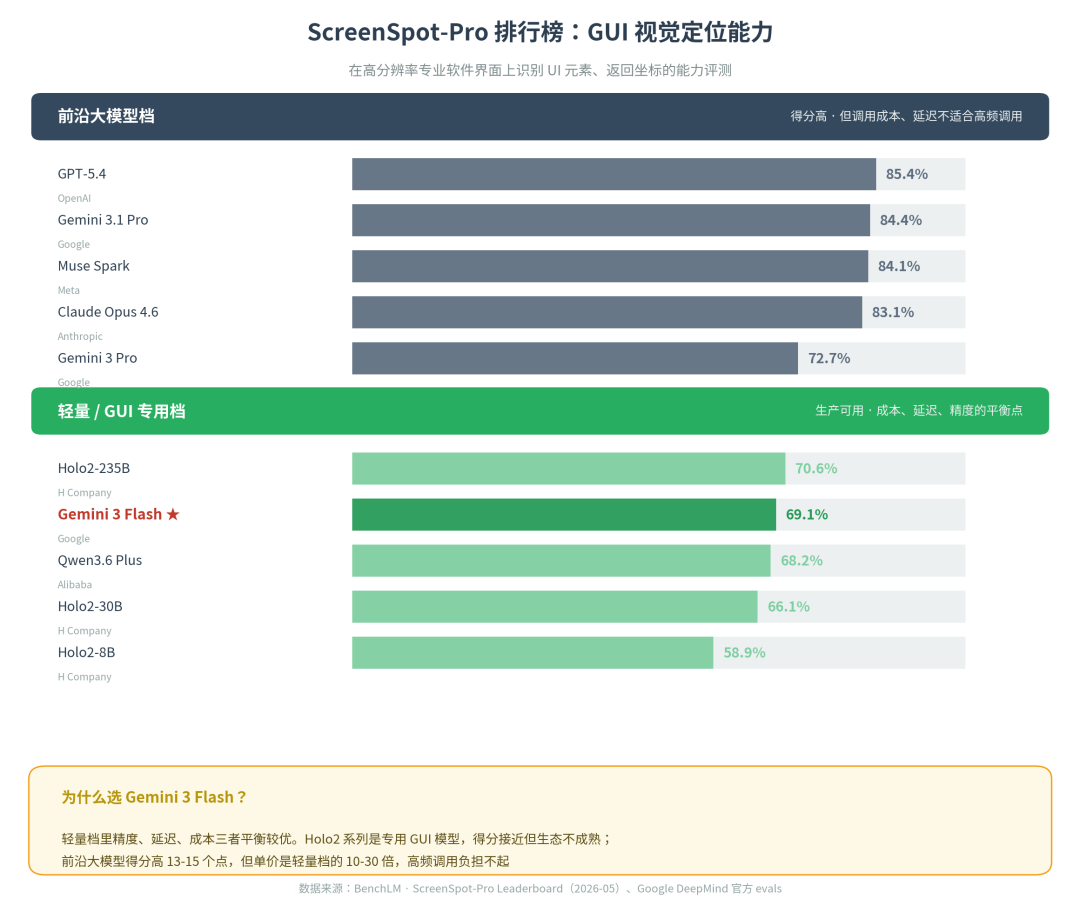The height and width of the screenshot is (912, 1080).
Task: Click the "Claude Opus 4.6" model name
Action: click(108, 312)
